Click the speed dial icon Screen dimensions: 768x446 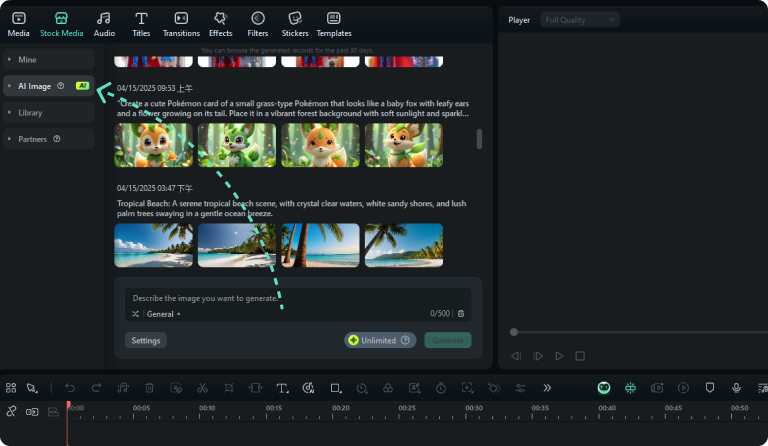(x=361, y=388)
